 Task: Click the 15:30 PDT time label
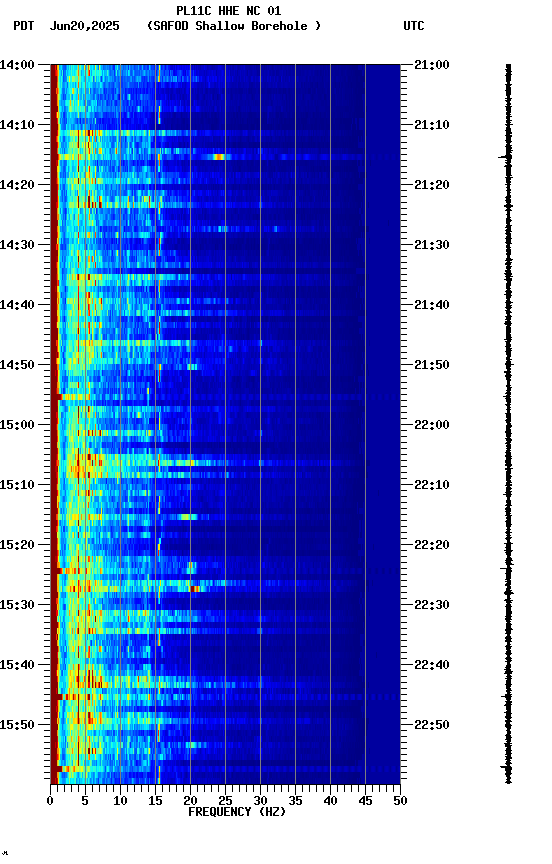17,605
